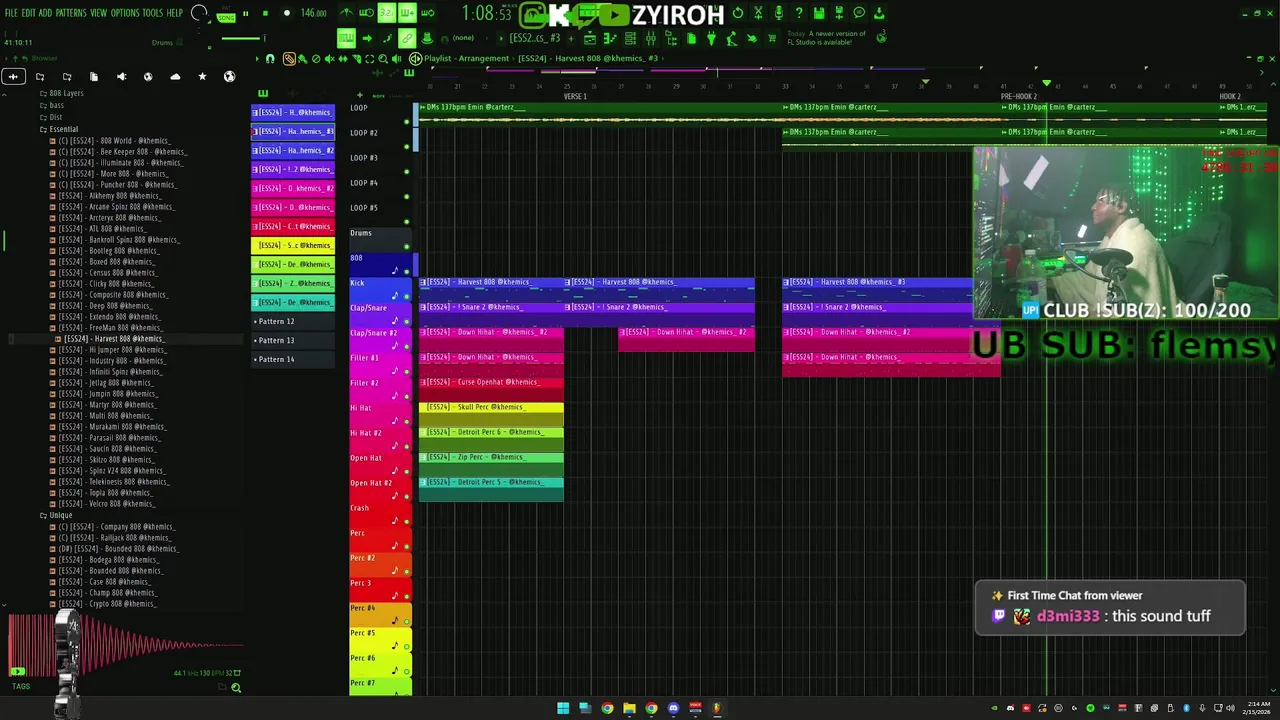
Task: Select the Delete tool in playlist toolbar
Action: click(316, 59)
